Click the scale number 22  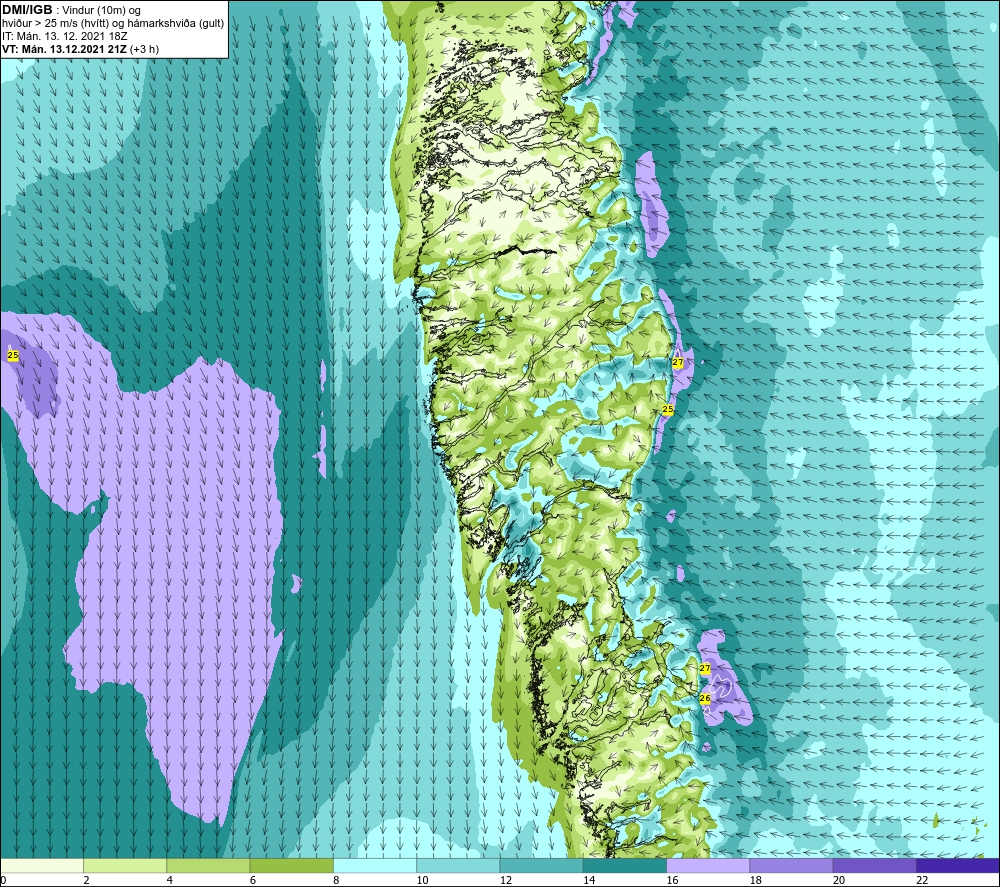(x=922, y=881)
